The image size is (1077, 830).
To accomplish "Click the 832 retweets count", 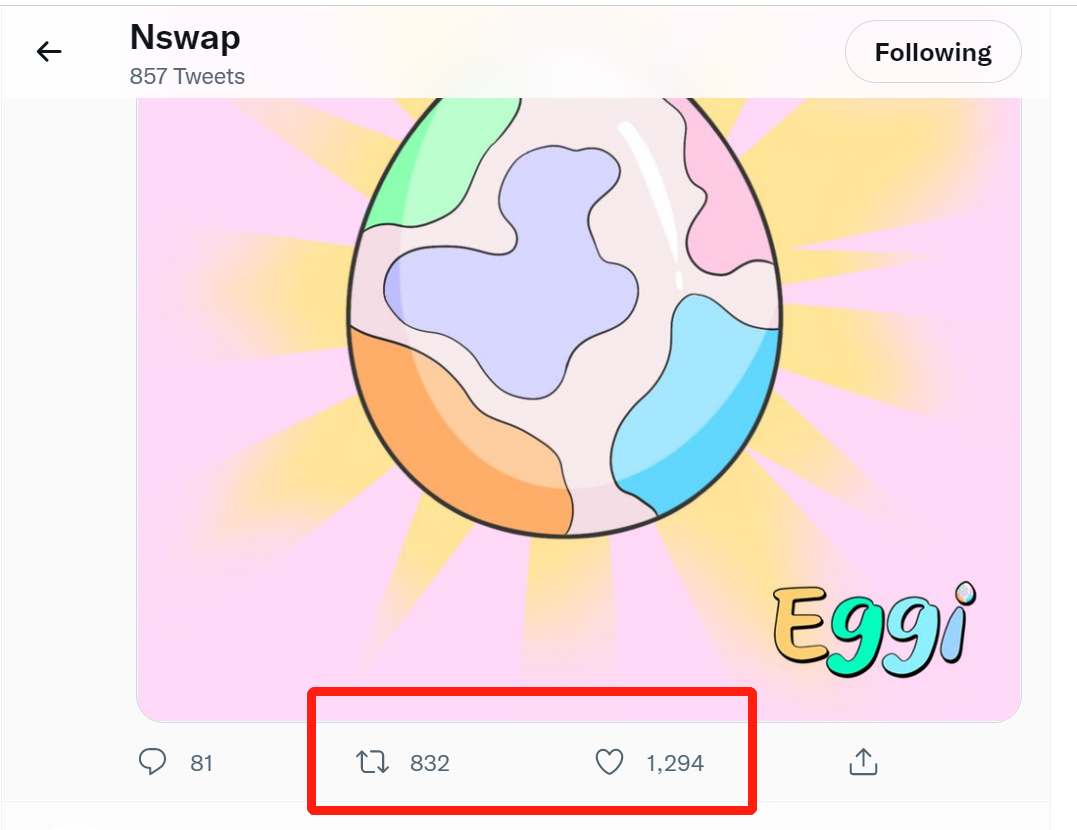I will pyautogui.click(x=430, y=763).
